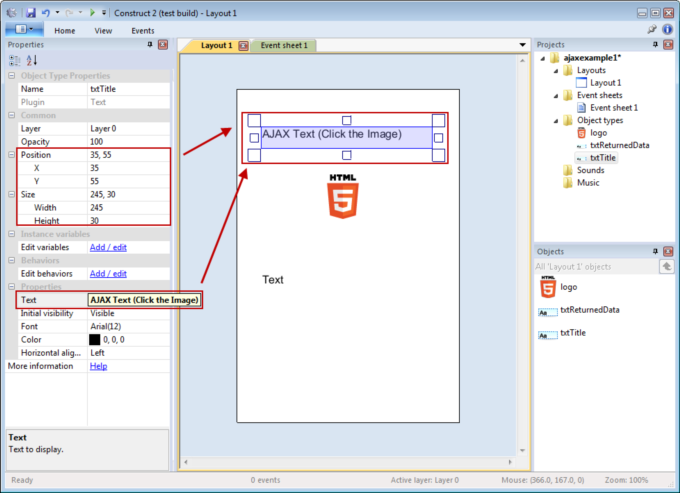Pin the Projects panel
The image size is (680, 493).
[x=655, y=44]
